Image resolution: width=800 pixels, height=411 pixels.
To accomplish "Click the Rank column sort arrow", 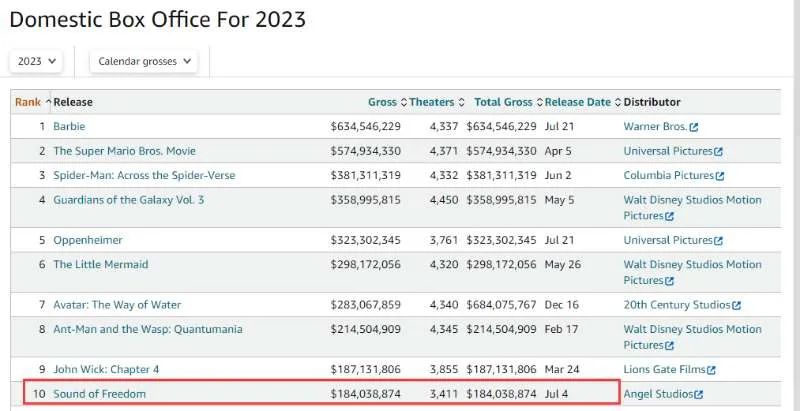I will tap(48, 102).
